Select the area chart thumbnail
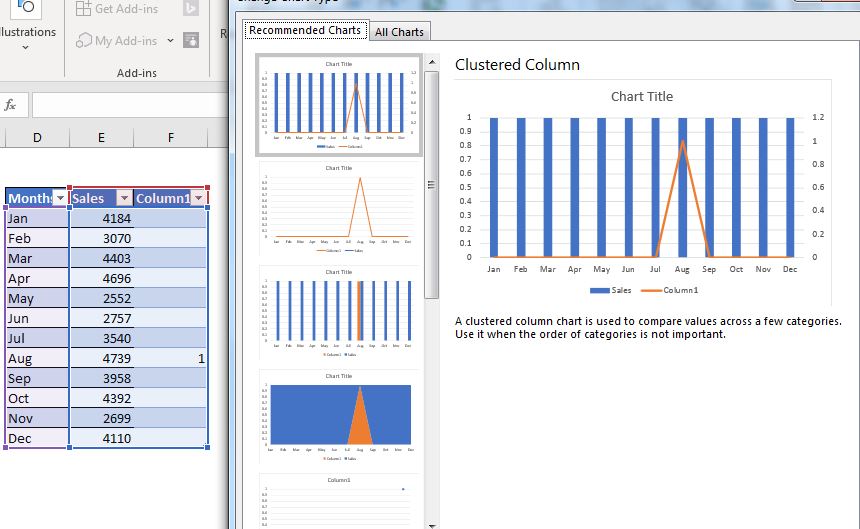 coord(338,417)
